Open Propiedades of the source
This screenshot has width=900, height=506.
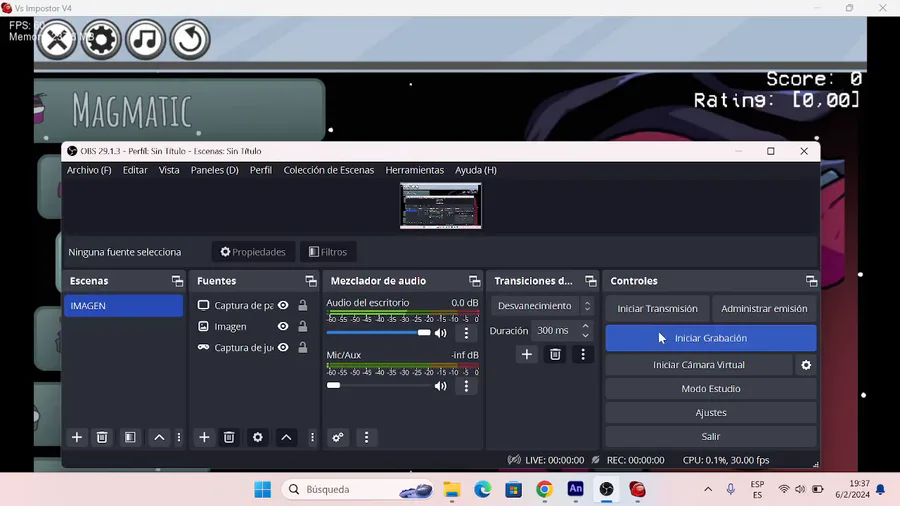tap(253, 252)
